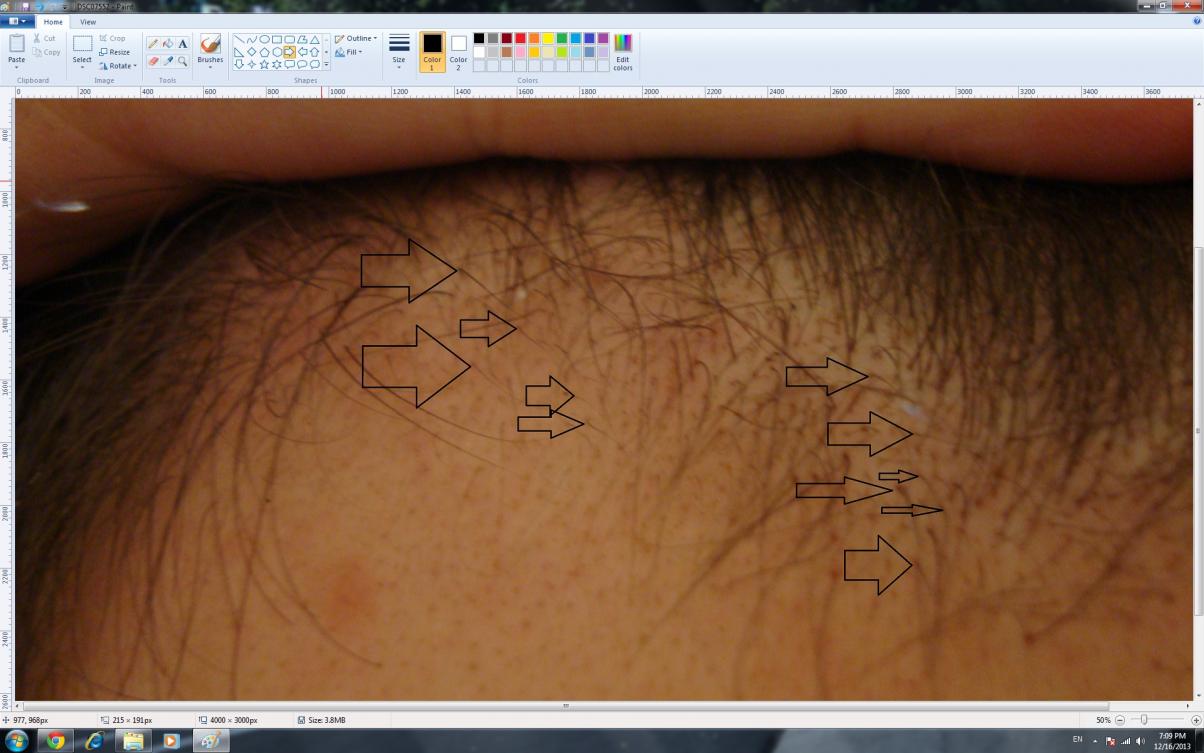Screen dimensions: 1204x753
Task: Select the Pencil tool
Action: pos(153,44)
